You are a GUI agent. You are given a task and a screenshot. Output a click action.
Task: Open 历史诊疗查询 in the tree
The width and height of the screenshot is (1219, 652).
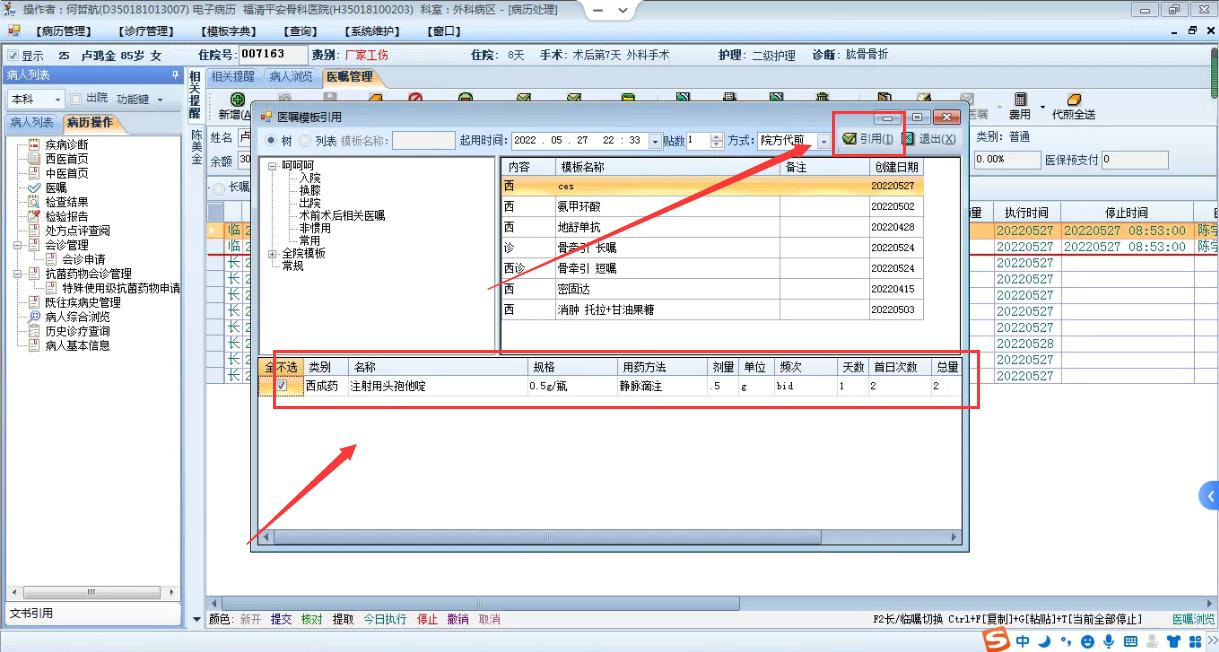pos(77,331)
